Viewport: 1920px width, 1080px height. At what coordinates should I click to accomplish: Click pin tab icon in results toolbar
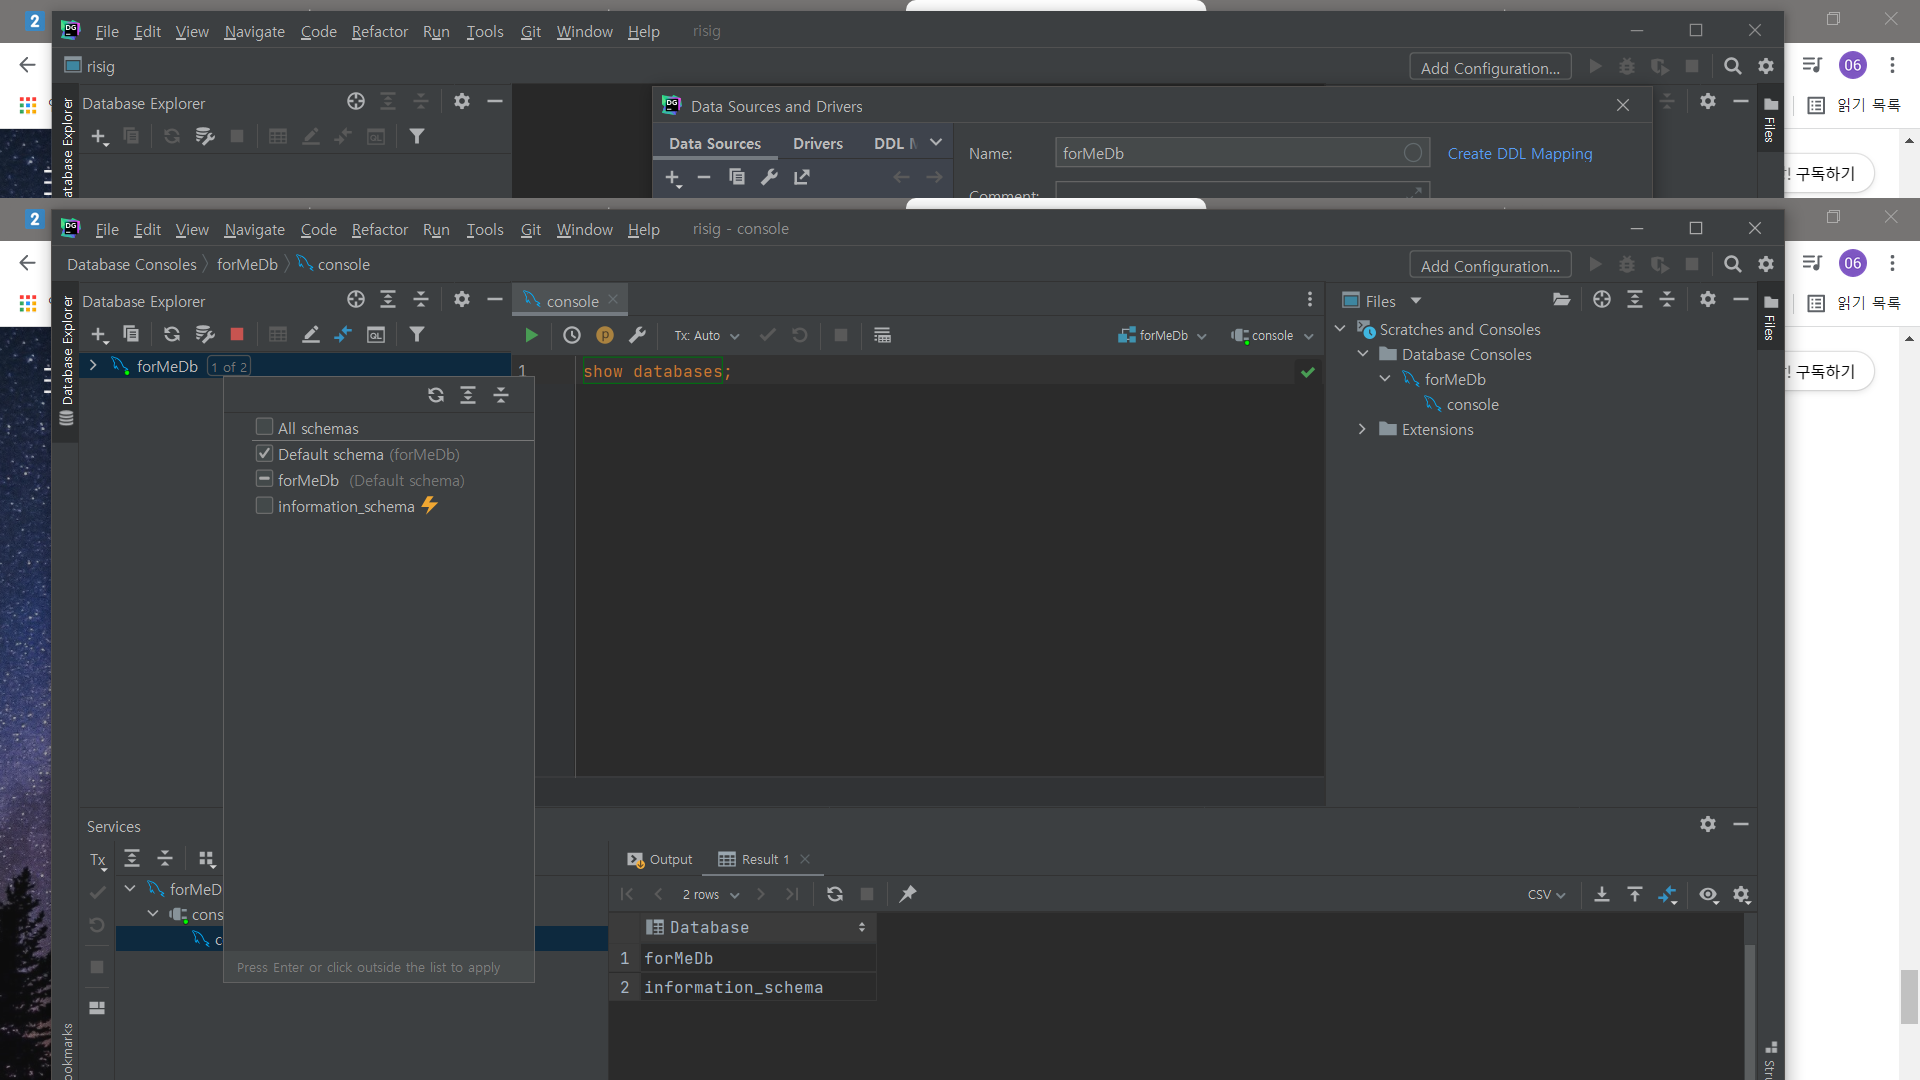tap(908, 894)
